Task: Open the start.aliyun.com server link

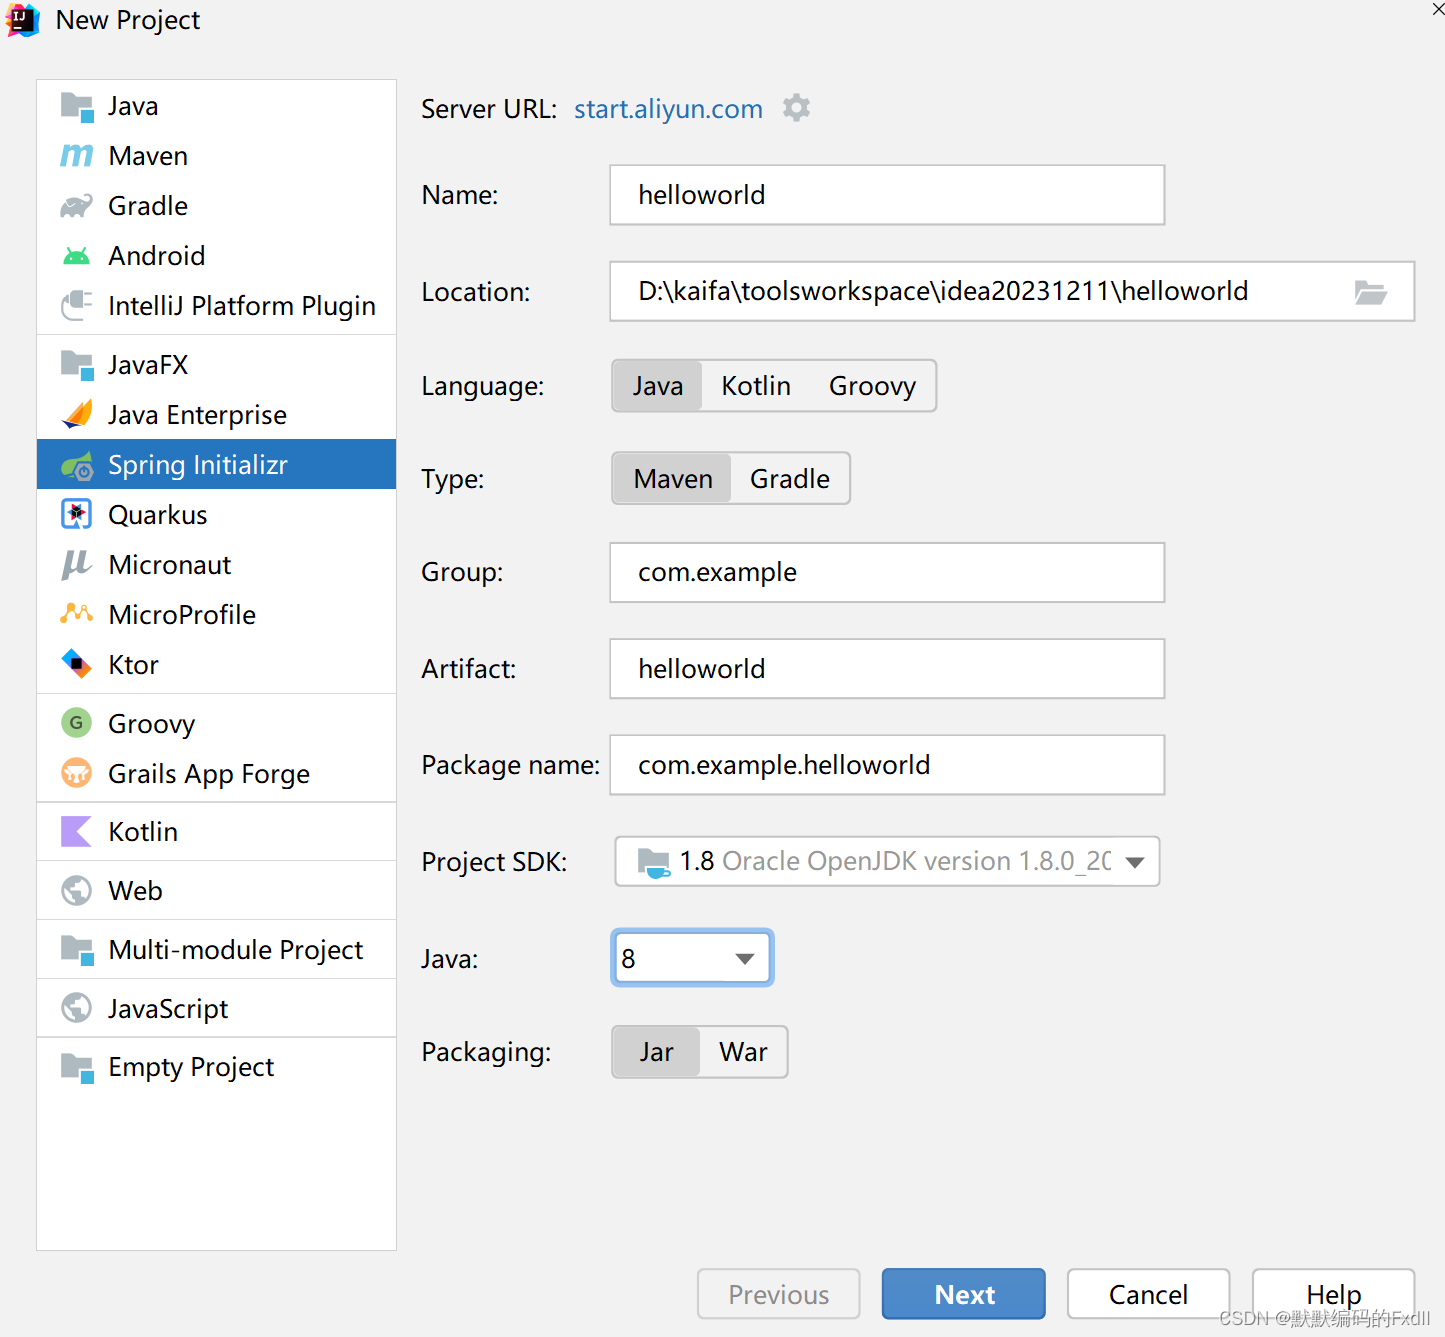Action: pyautogui.click(x=668, y=109)
